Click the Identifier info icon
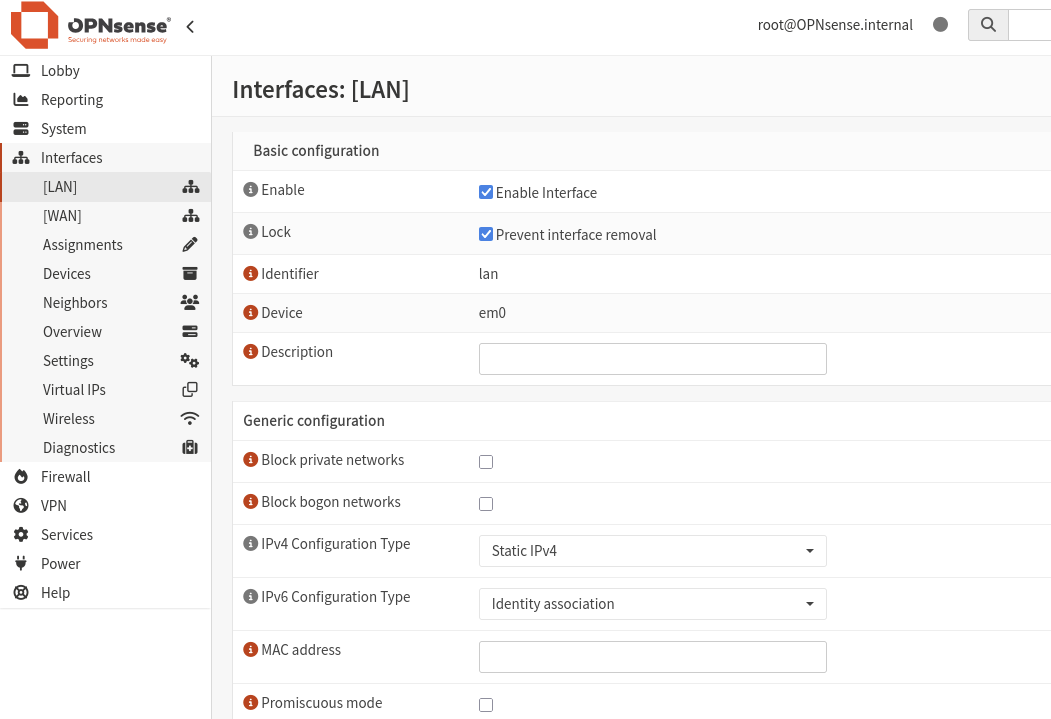1051x719 pixels. click(251, 273)
